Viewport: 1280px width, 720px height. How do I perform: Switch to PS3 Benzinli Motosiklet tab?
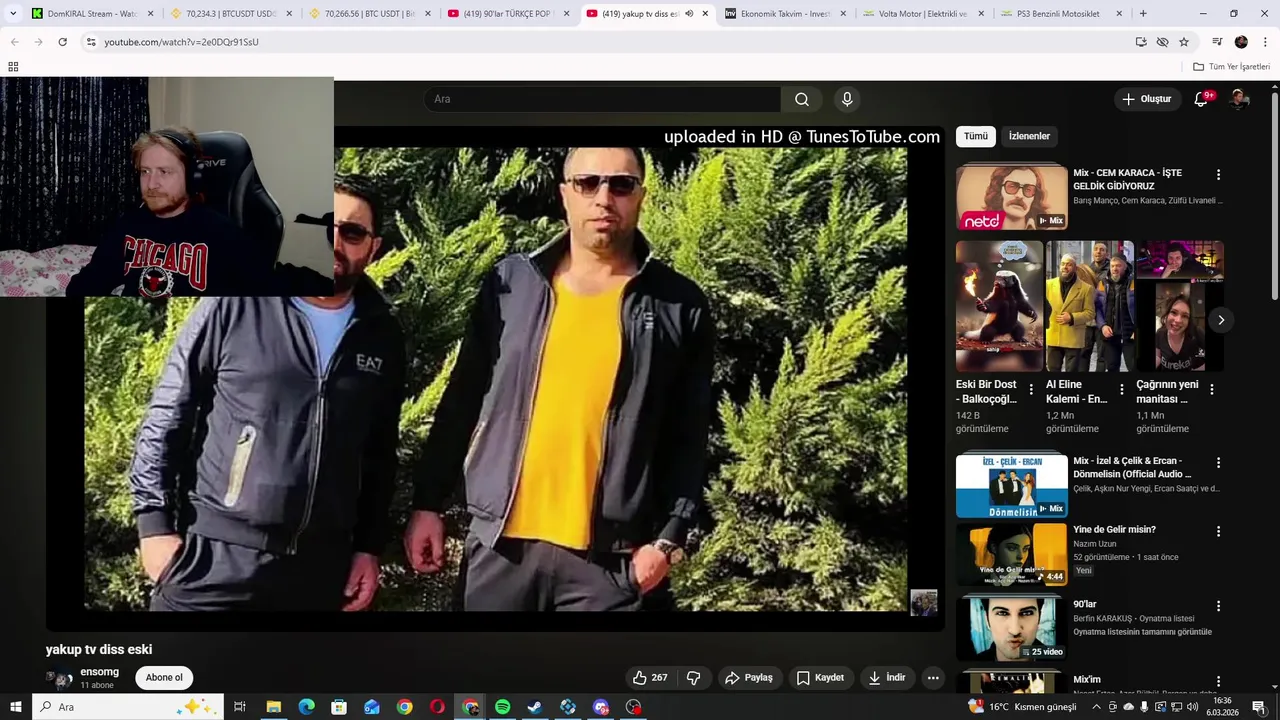point(1060,14)
